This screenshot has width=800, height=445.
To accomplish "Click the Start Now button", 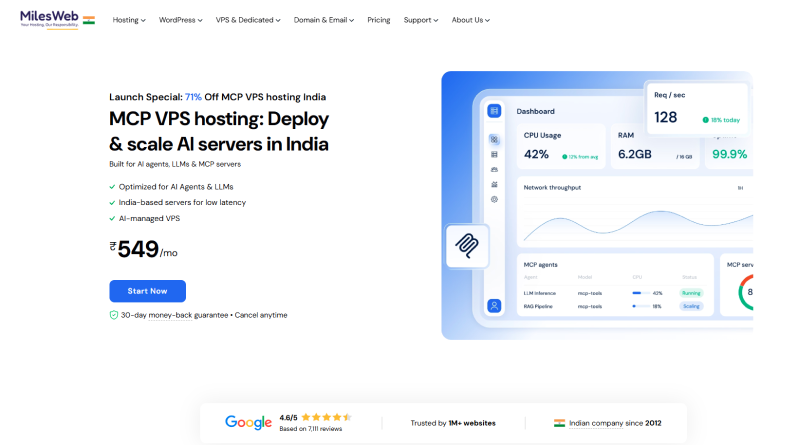I will click(147, 291).
